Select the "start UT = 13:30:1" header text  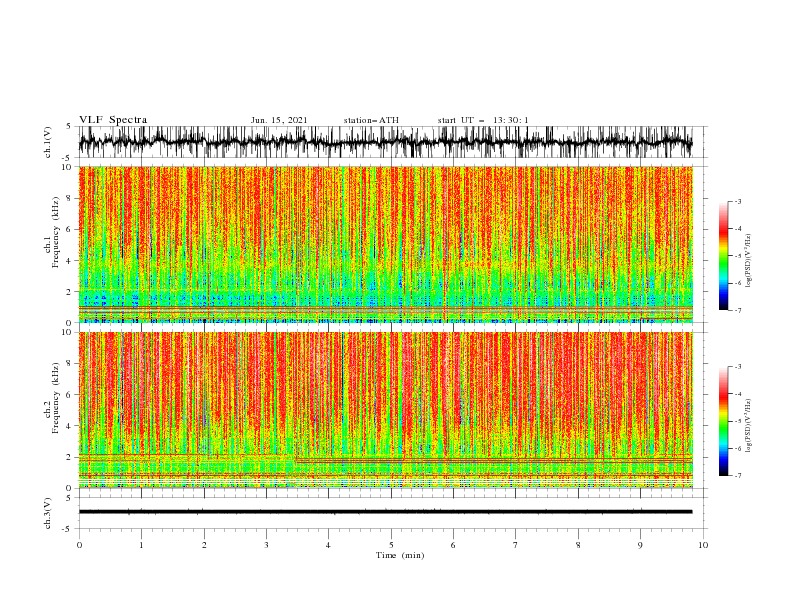click(483, 120)
